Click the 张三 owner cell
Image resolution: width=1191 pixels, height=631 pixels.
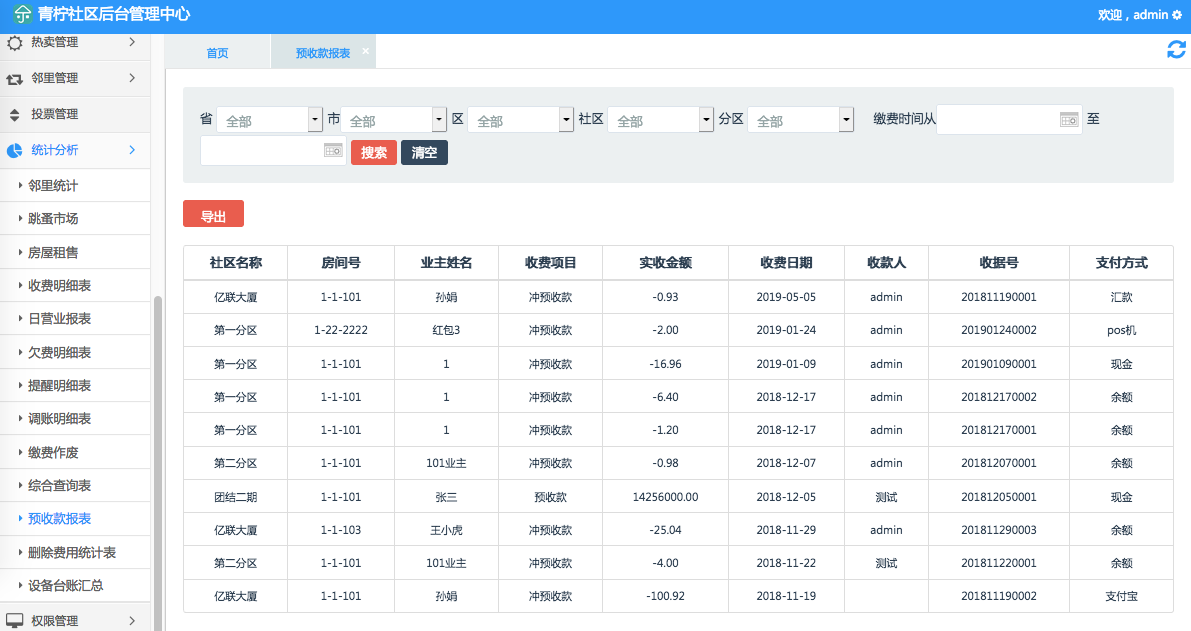[x=446, y=497]
